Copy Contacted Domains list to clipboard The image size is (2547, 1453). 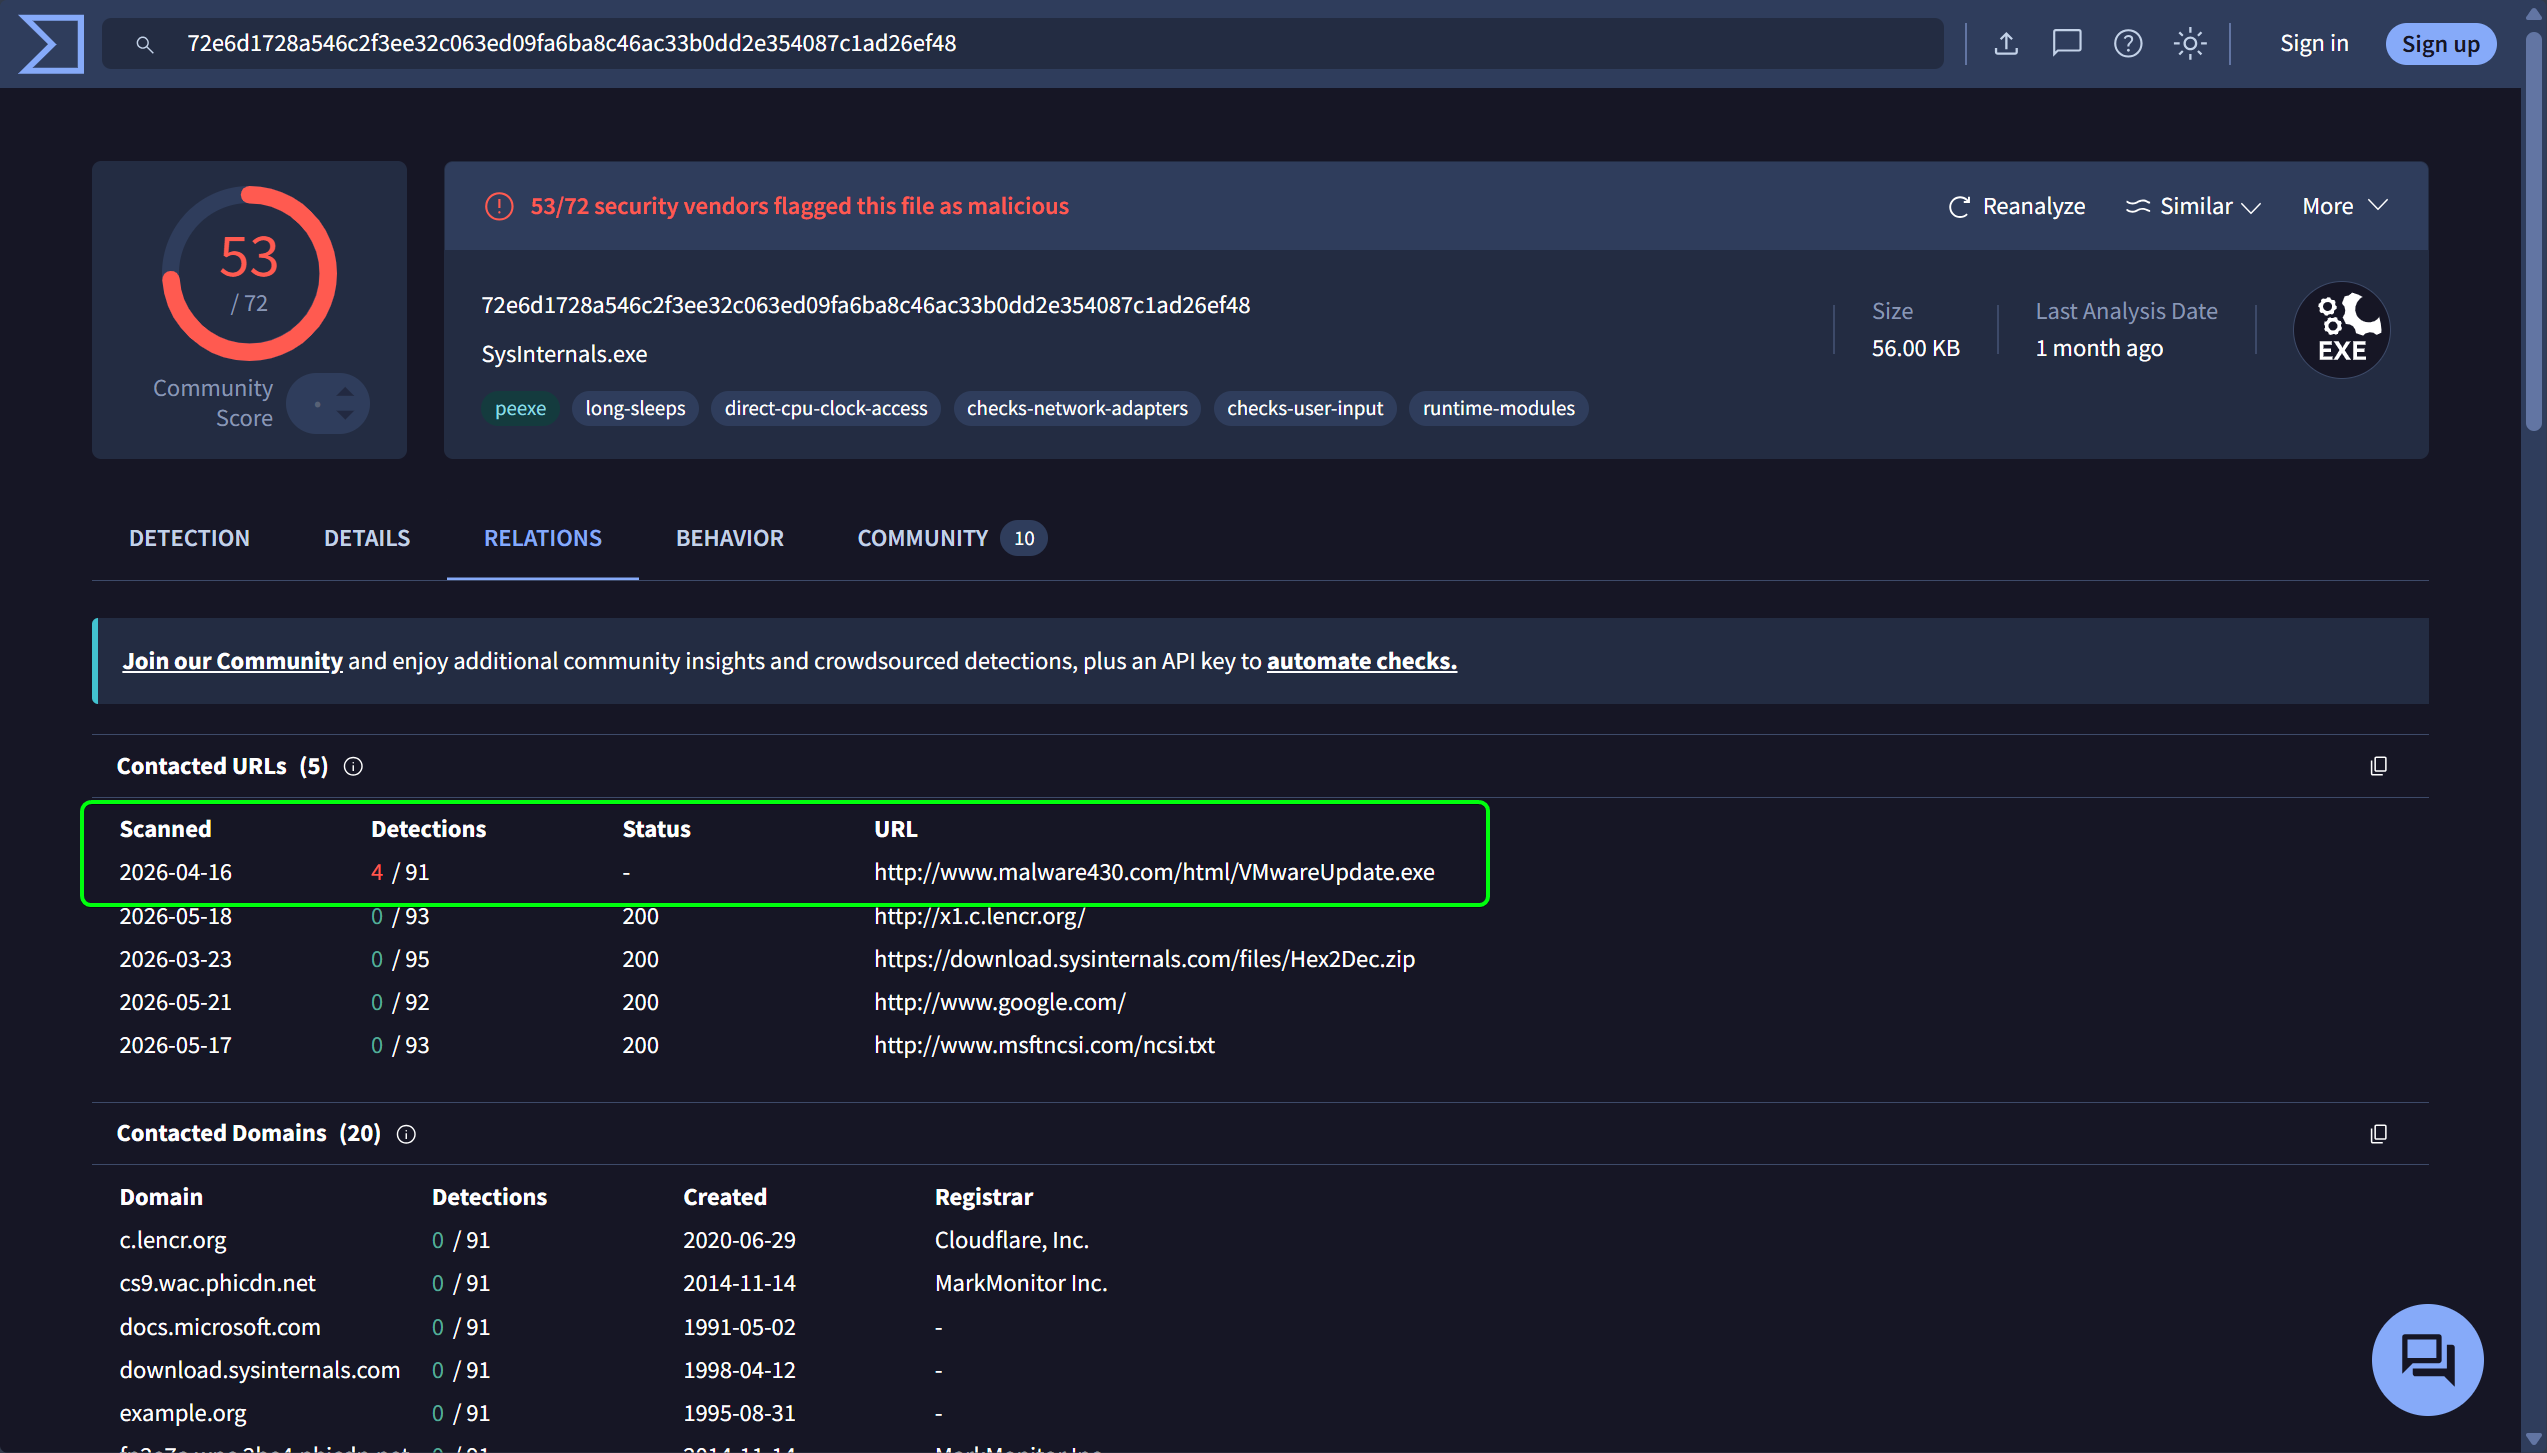2379,1134
